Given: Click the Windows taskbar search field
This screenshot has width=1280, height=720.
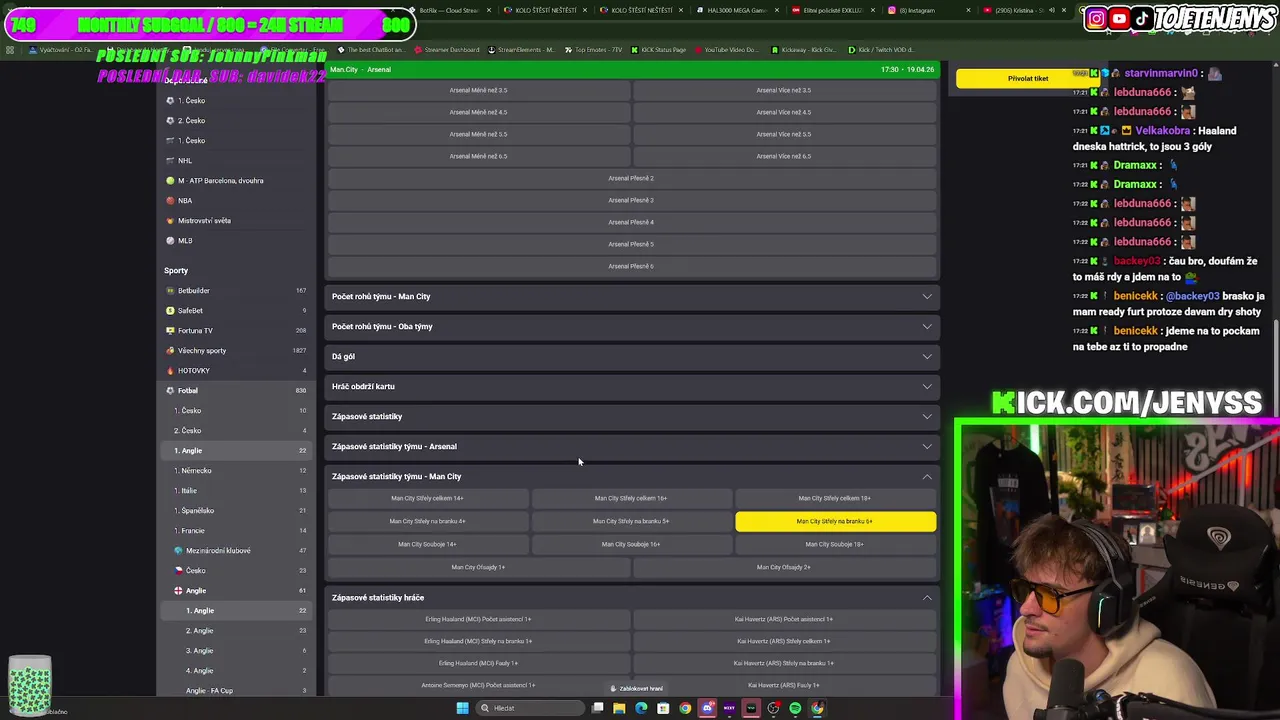Looking at the screenshot, I should (530, 708).
